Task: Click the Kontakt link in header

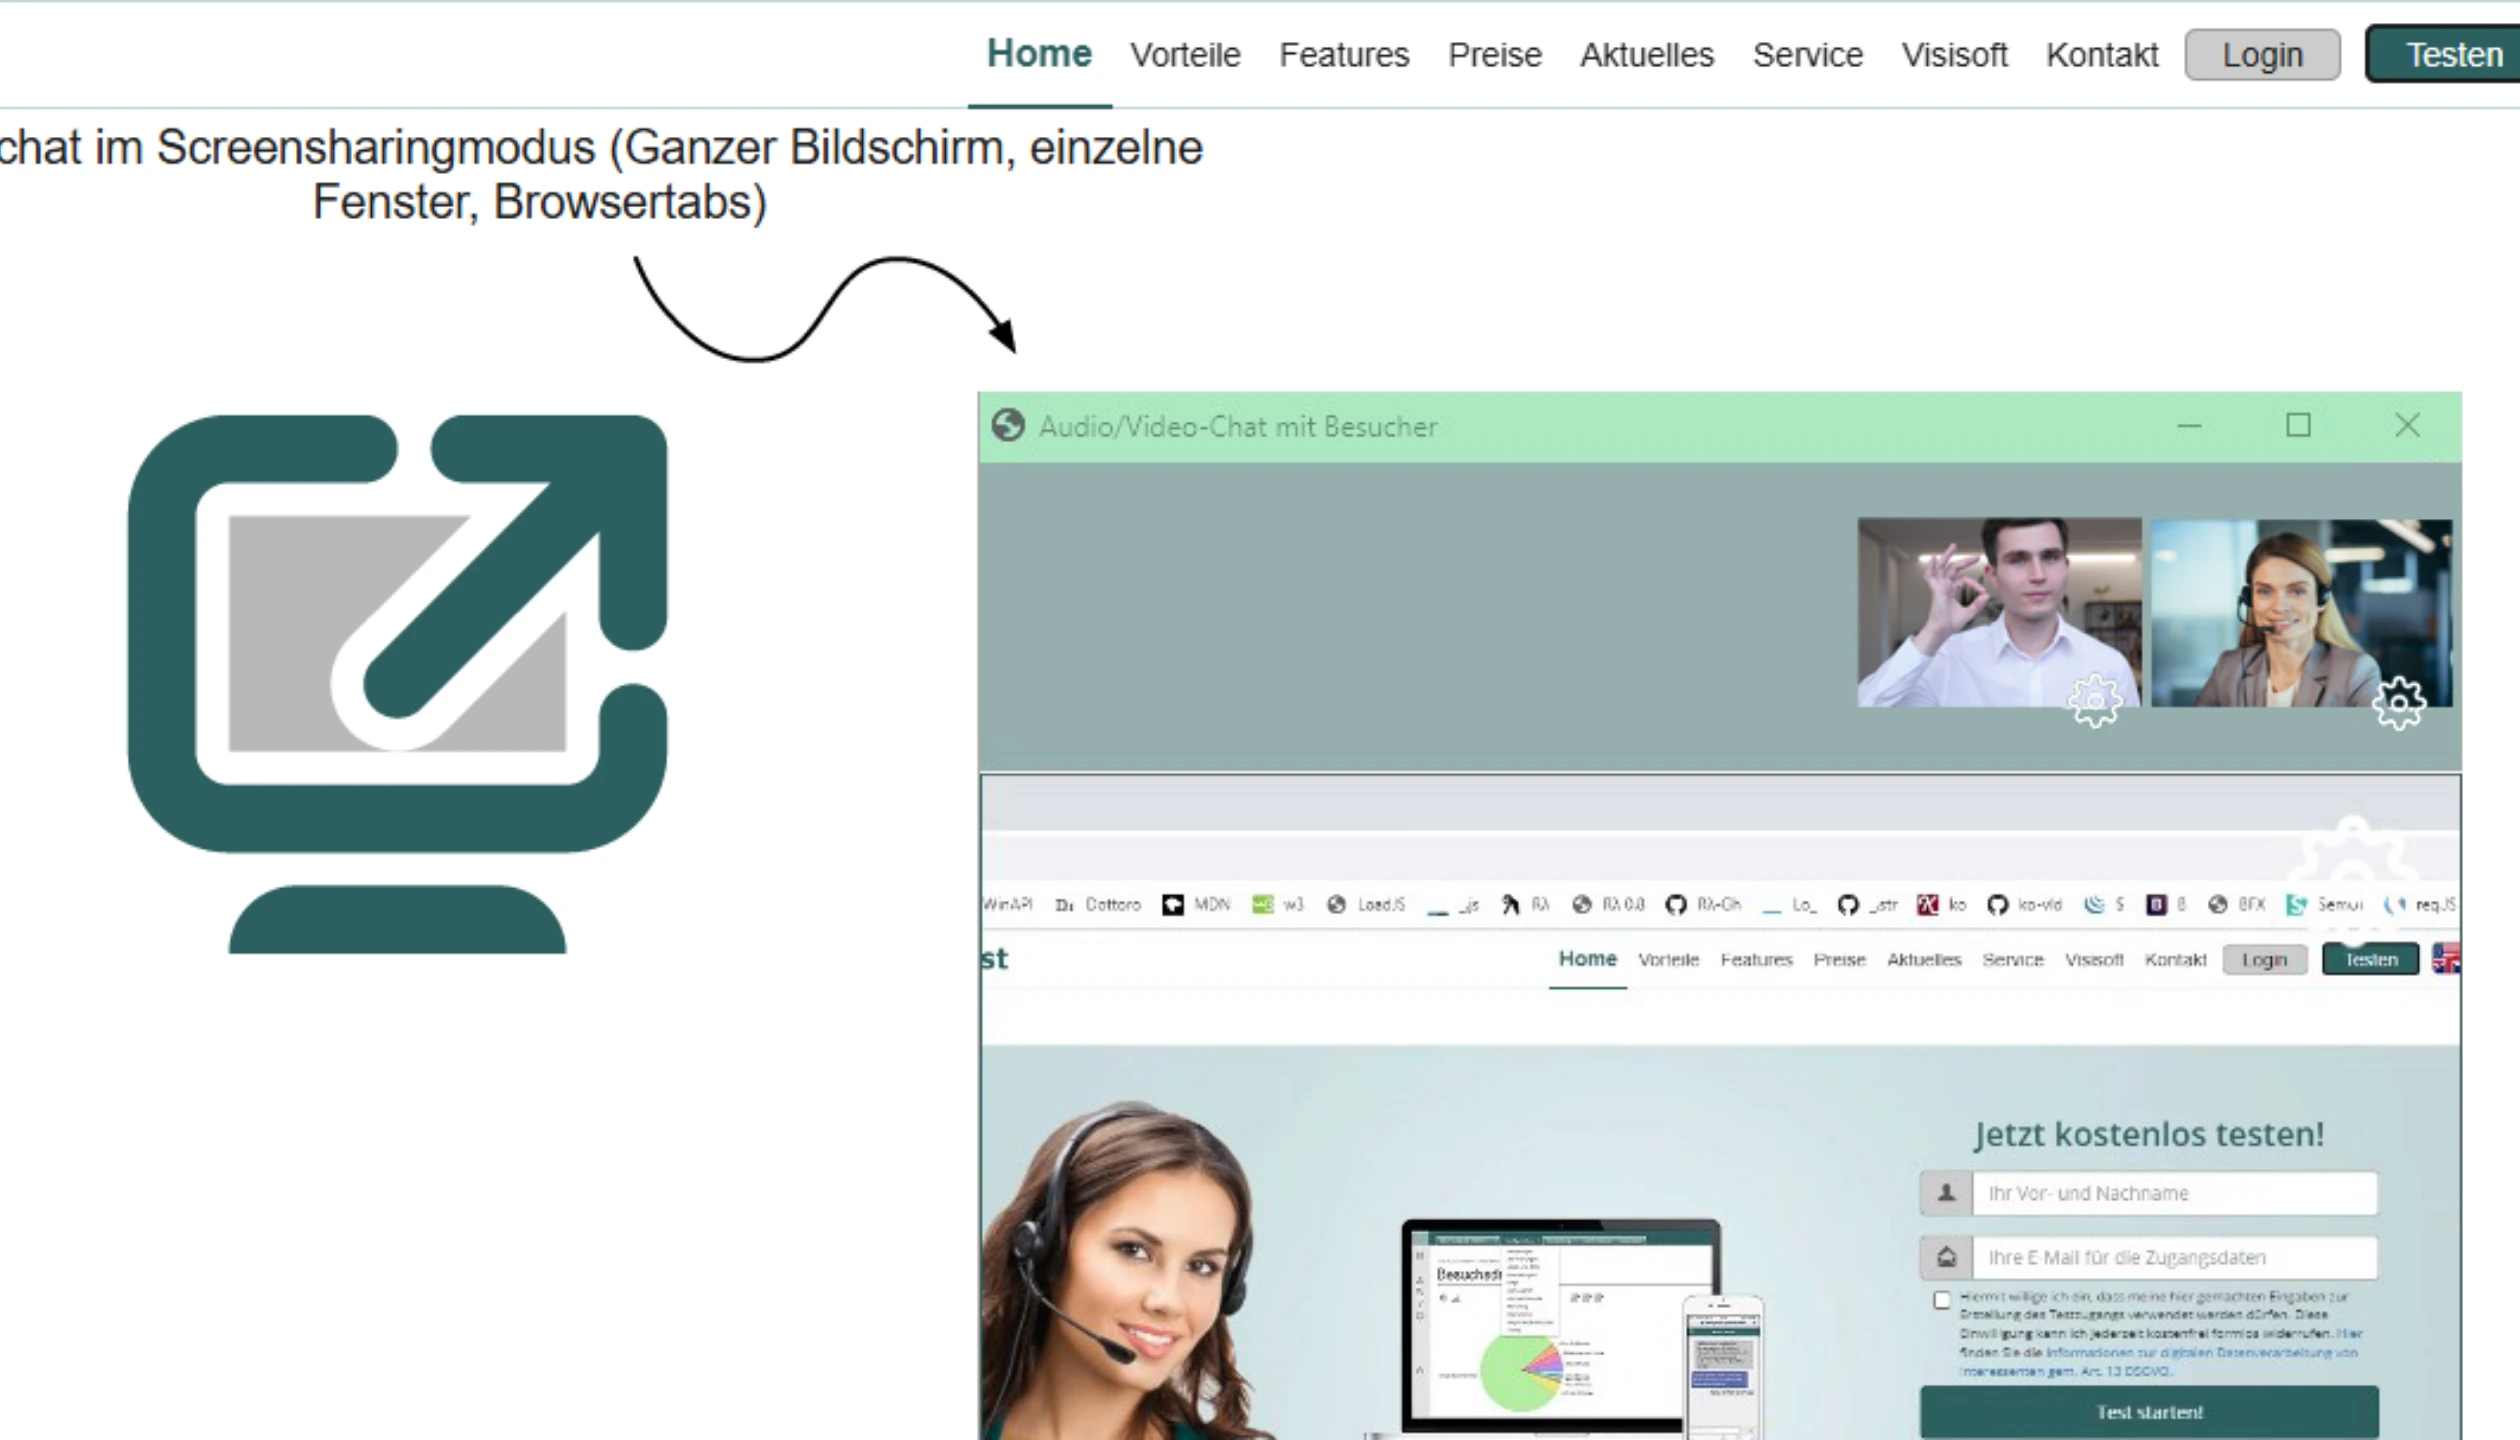Action: pos(2101,55)
